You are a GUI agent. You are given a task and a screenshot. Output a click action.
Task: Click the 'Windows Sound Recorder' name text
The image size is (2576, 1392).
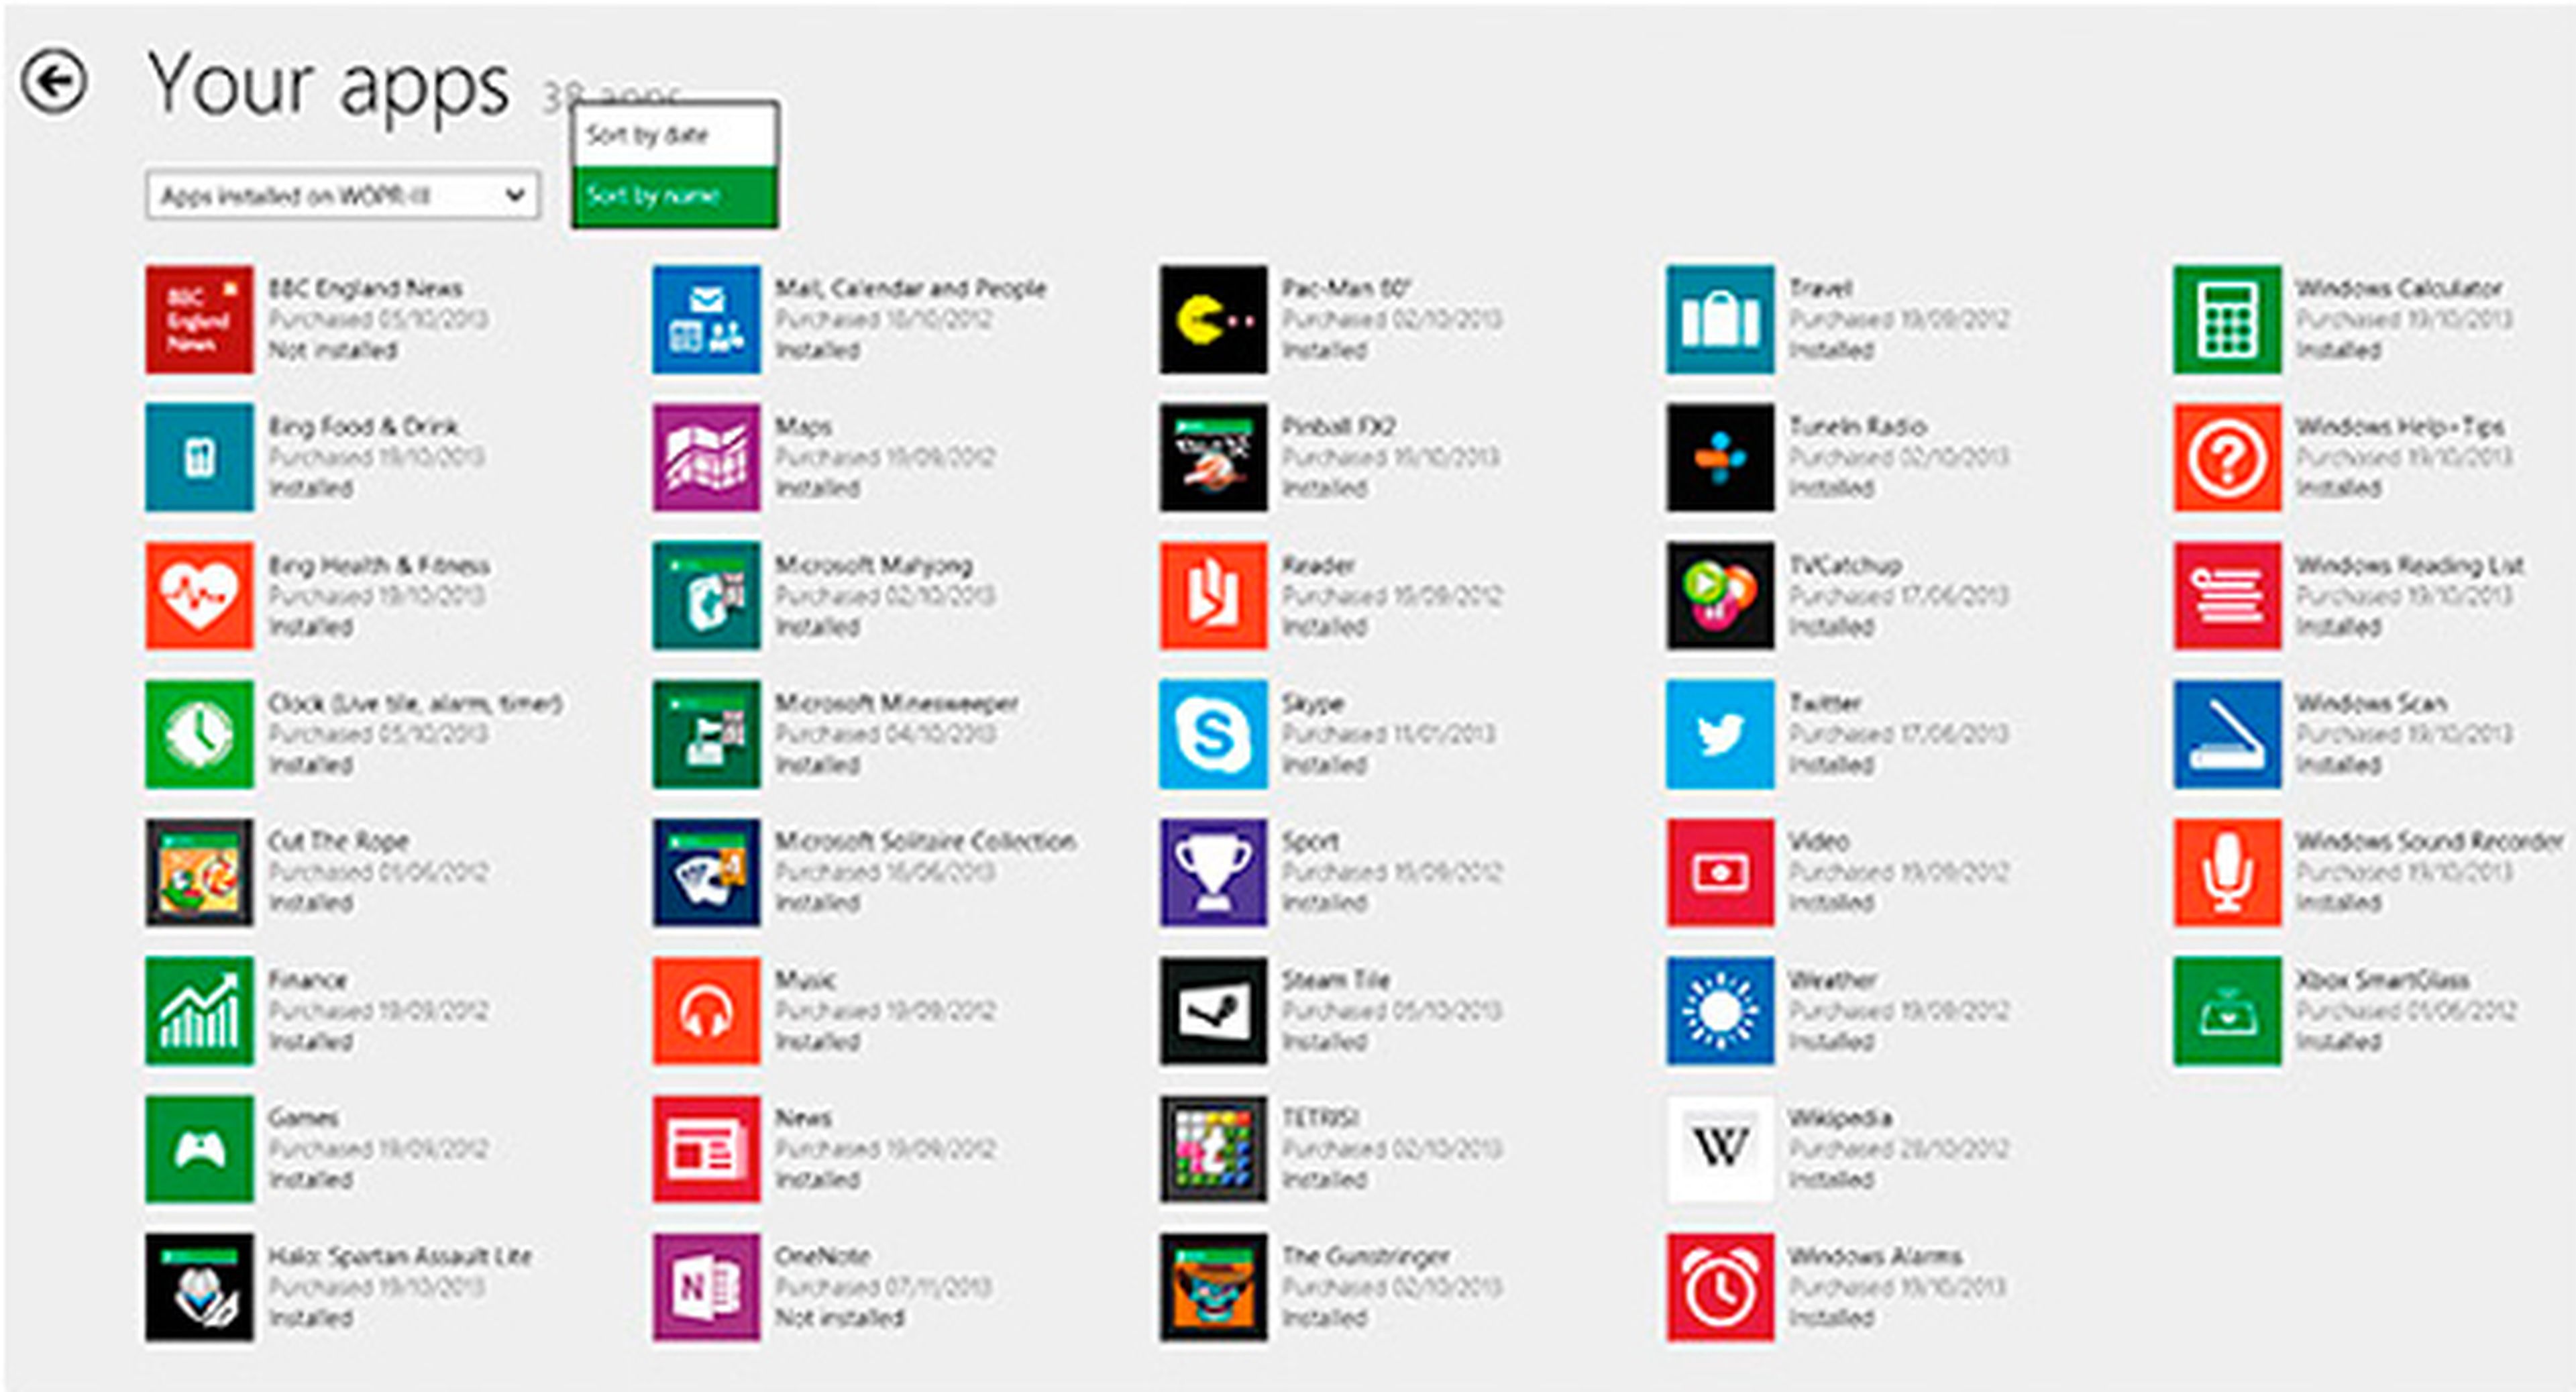(2430, 842)
